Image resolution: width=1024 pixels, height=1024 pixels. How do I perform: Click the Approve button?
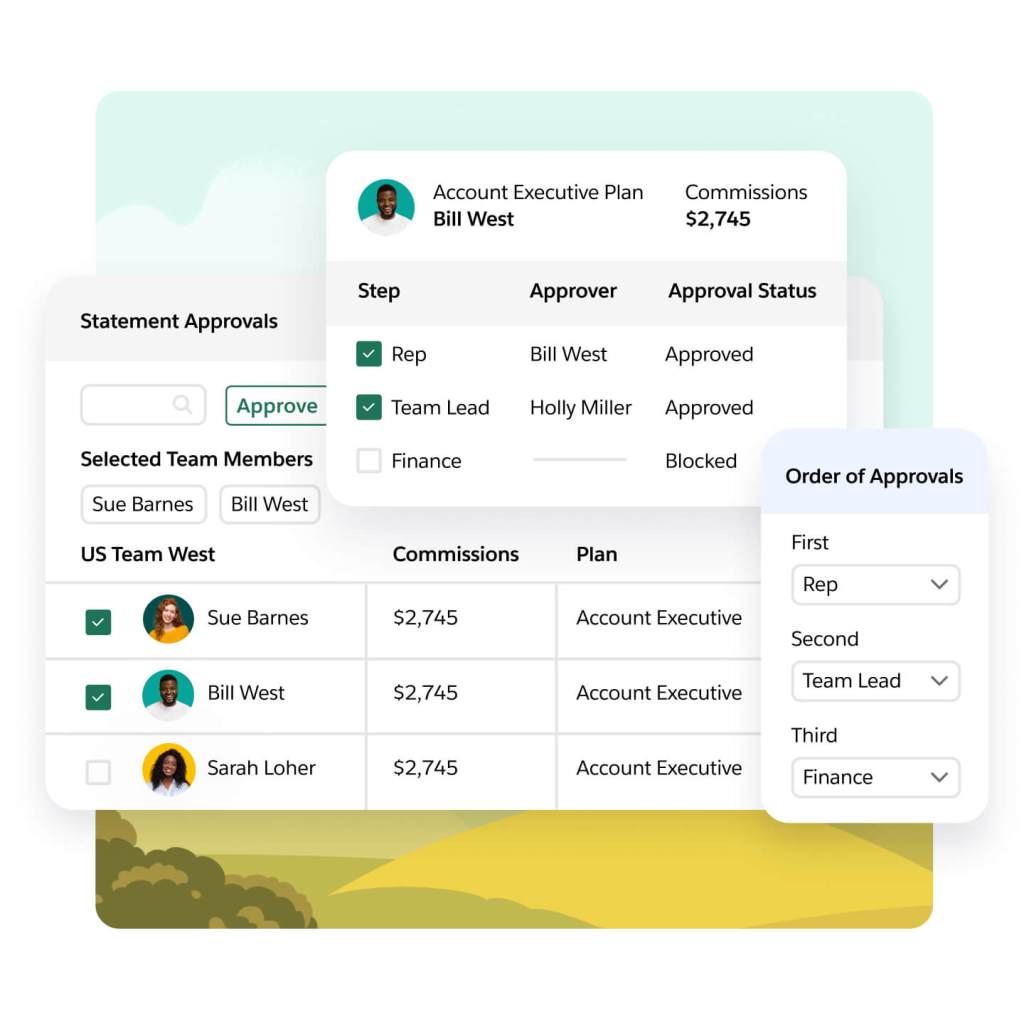(276, 406)
